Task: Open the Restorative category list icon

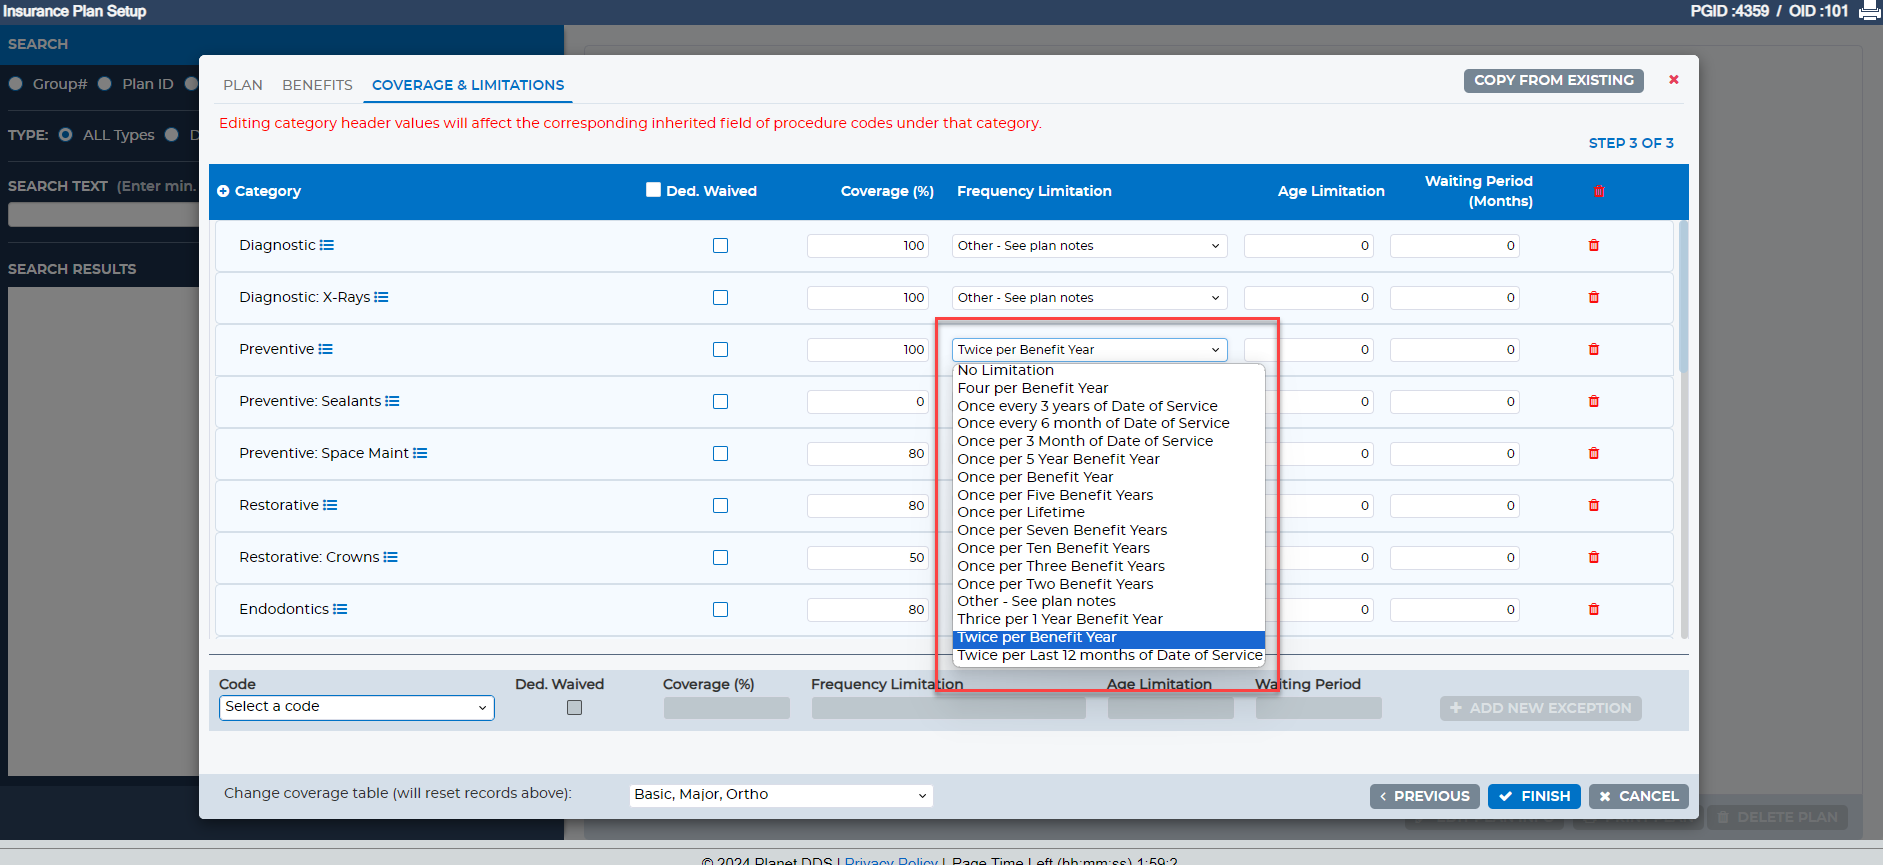Action: point(330,505)
